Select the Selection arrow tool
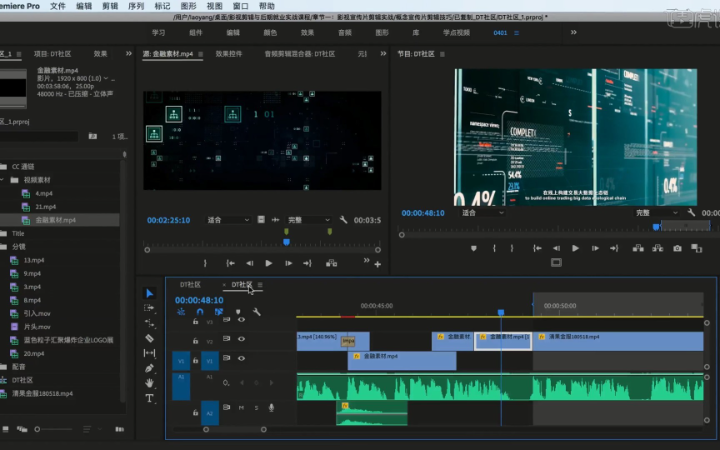This screenshot has height=450, width=720. [150, 293]
